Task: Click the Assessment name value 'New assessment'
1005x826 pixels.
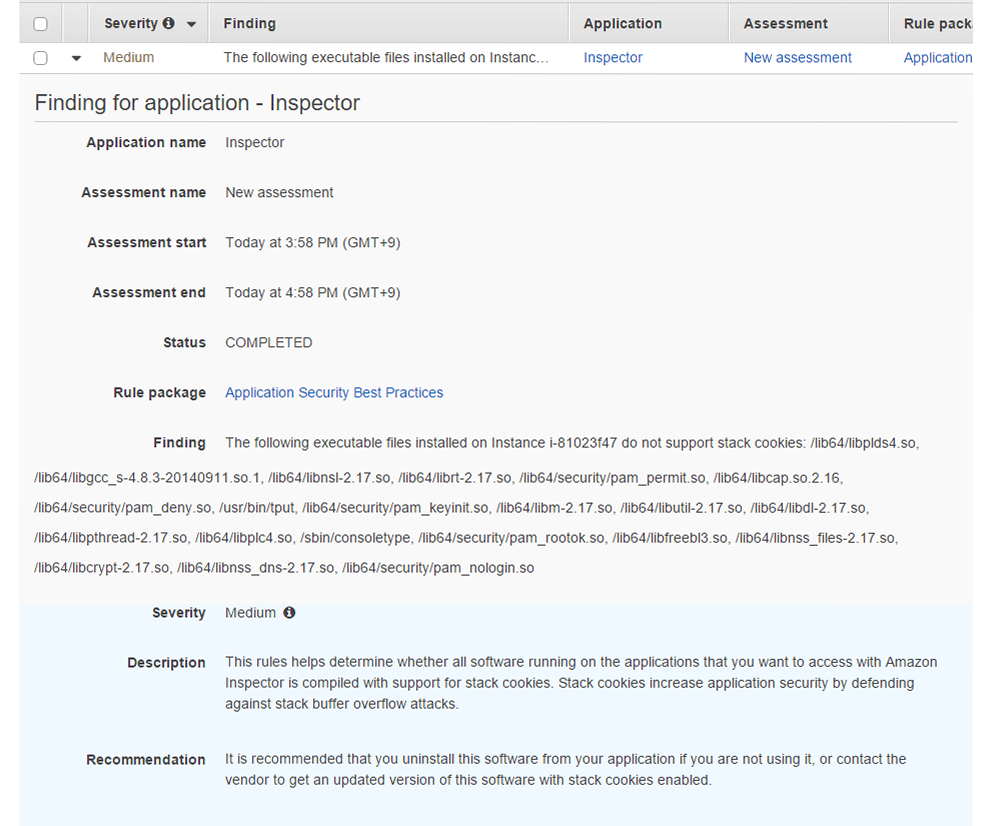Action: tap(279, 192)
